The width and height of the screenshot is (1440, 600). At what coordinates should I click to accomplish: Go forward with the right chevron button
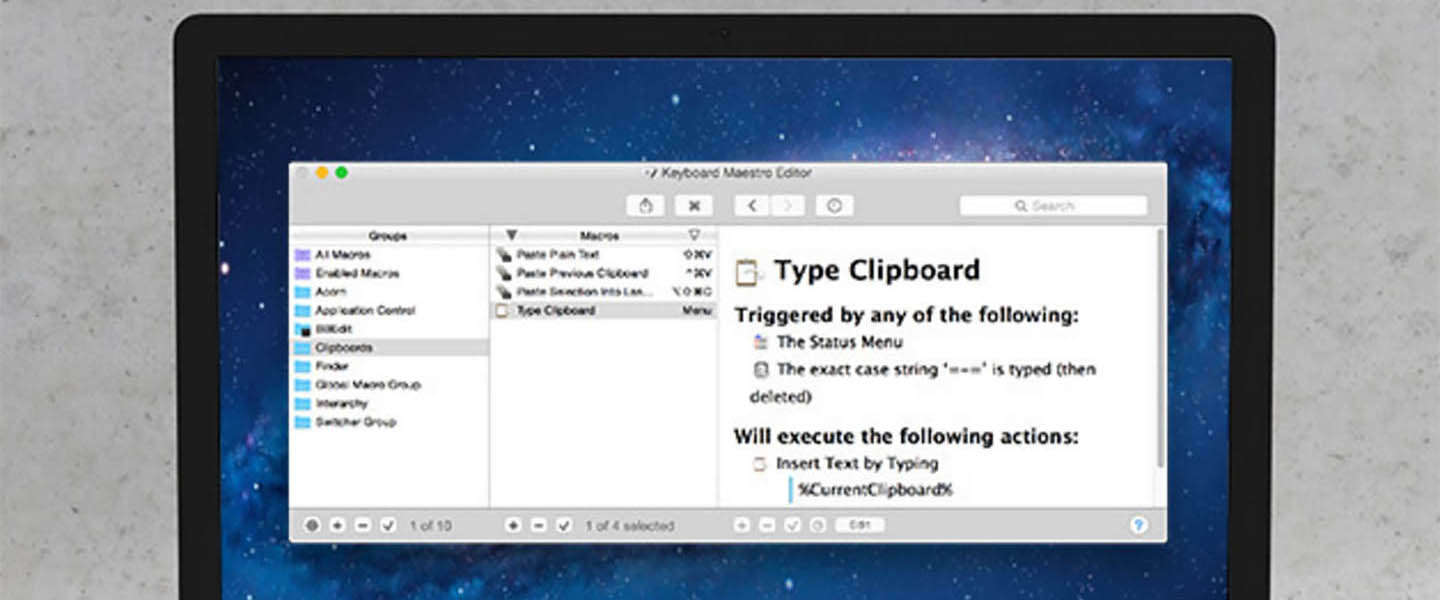point(787,205)
